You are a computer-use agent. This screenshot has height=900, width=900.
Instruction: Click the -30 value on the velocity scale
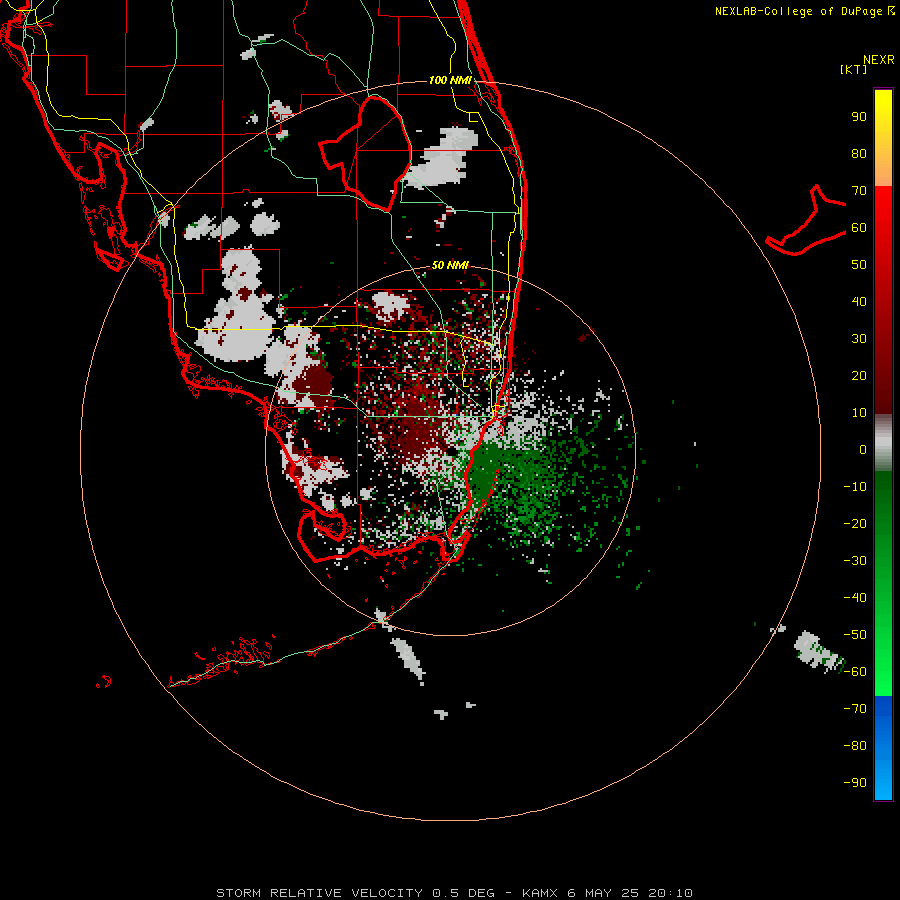855,561
